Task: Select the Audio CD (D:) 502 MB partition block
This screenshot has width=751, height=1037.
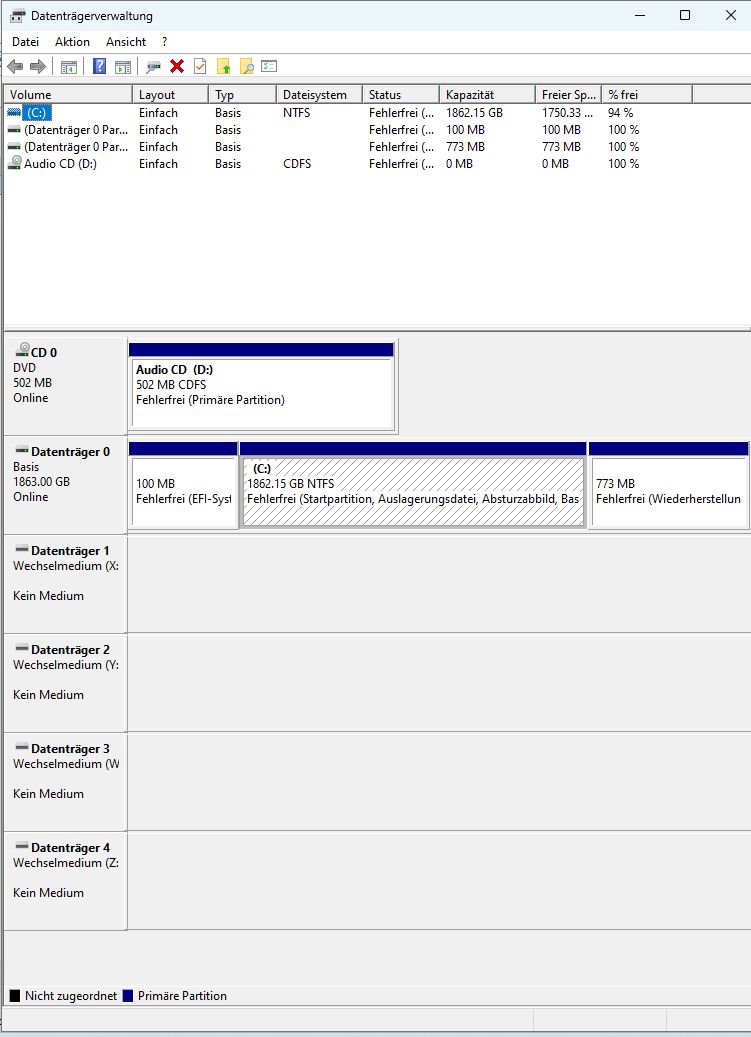Action: (262, 386)
